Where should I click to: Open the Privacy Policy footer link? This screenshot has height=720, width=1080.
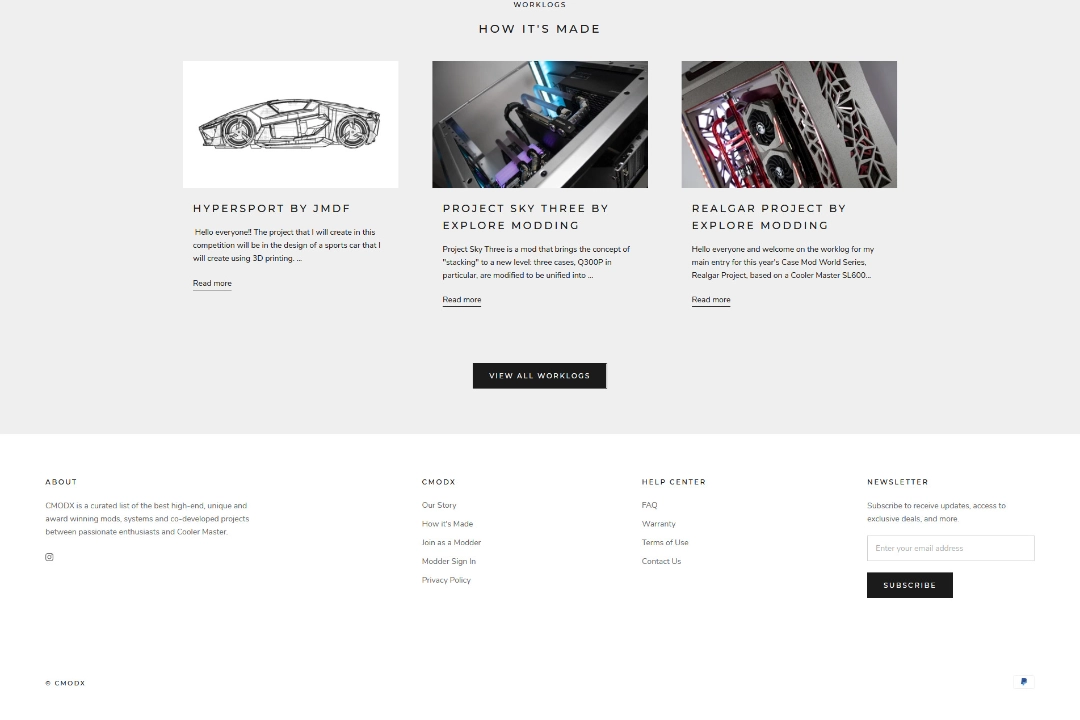446,580
